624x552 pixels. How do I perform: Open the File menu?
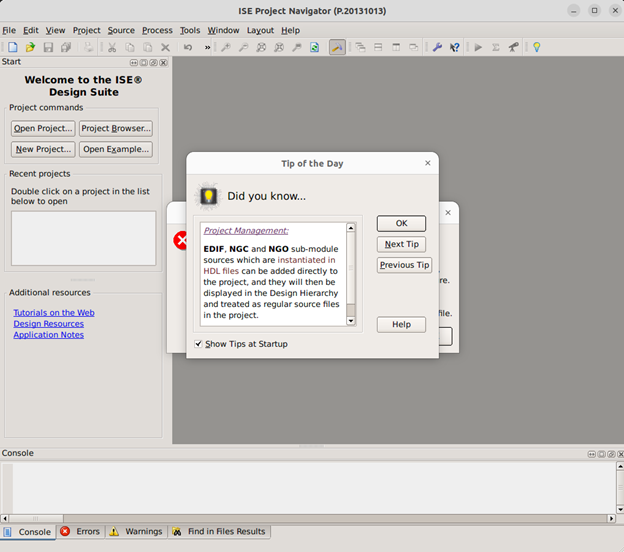[x=9, y=30]
